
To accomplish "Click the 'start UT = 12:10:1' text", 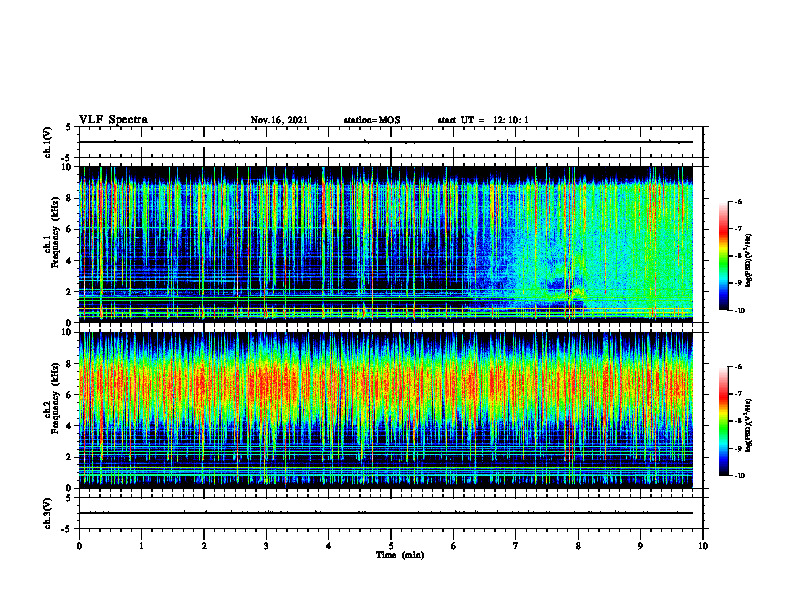I will click(483, 120).
